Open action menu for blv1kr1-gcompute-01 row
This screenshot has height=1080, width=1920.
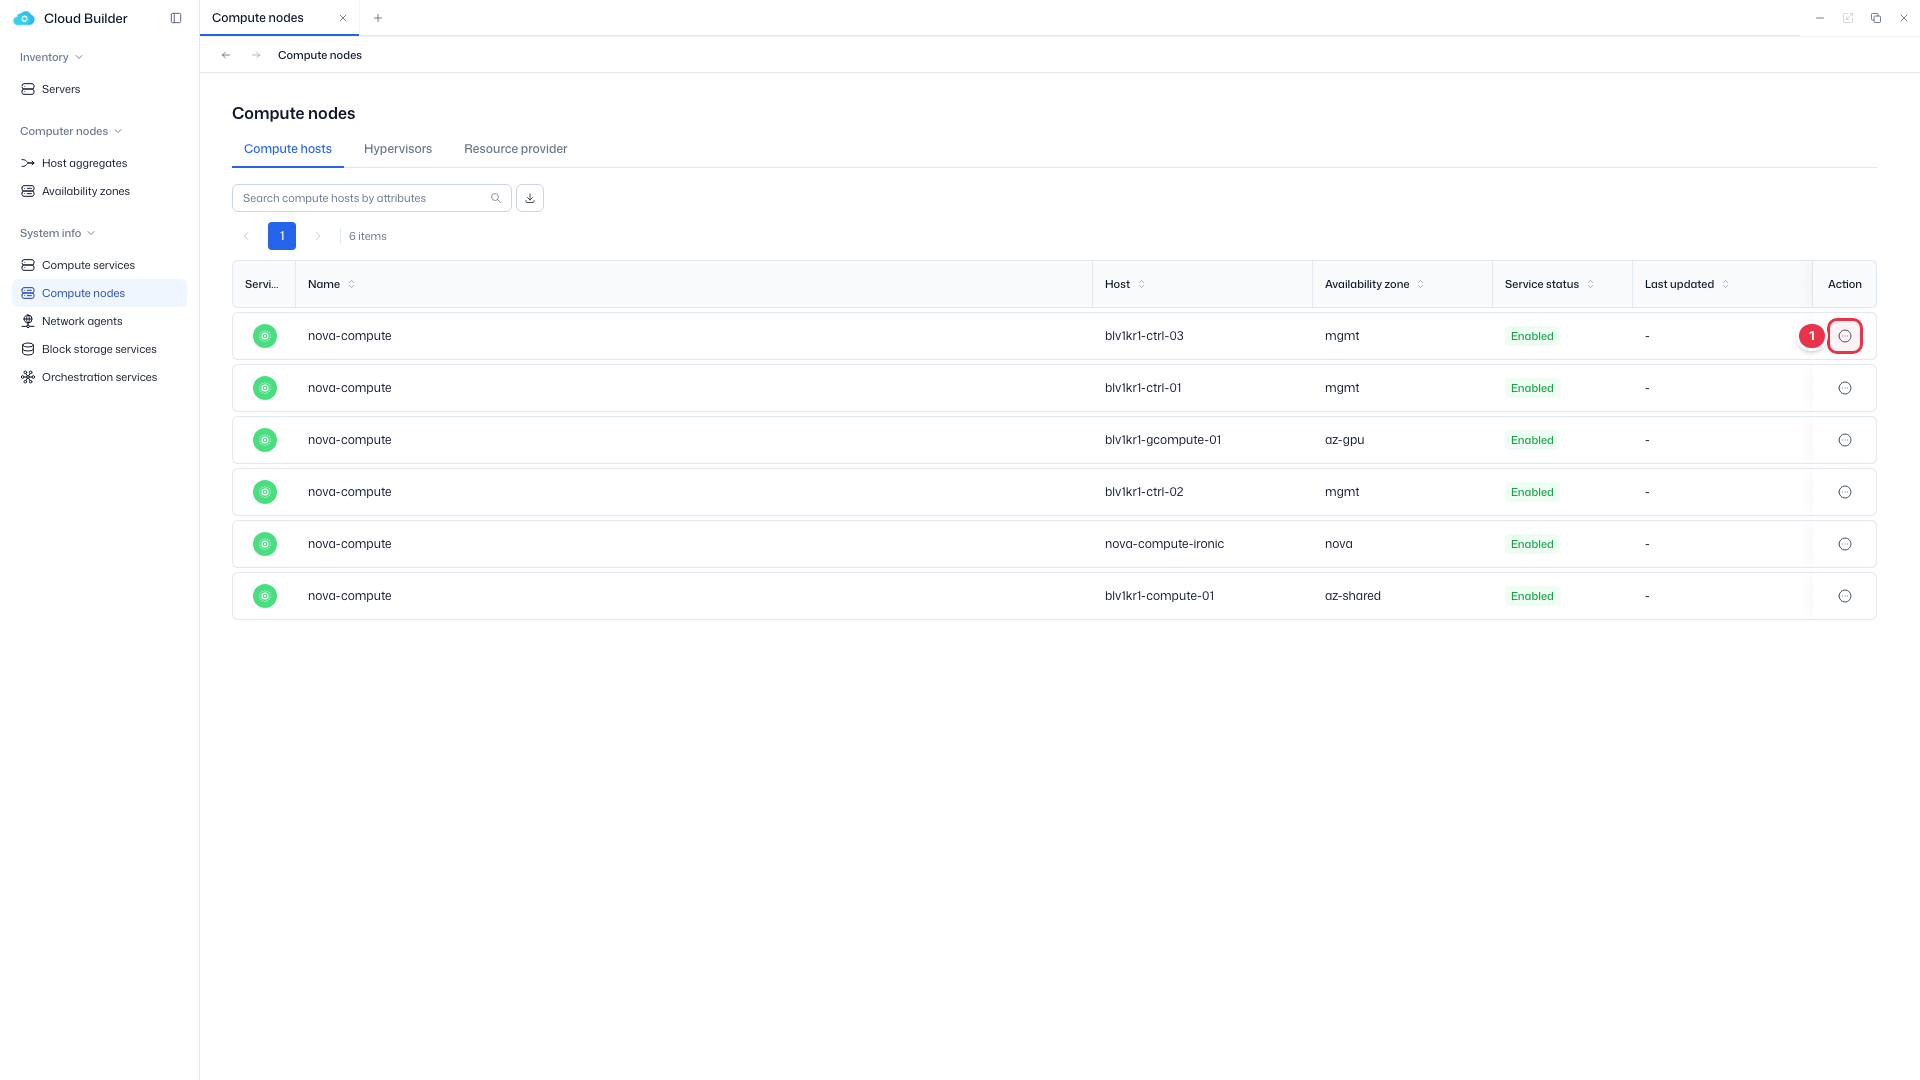pyautogui.click(x=1845, y=440)
